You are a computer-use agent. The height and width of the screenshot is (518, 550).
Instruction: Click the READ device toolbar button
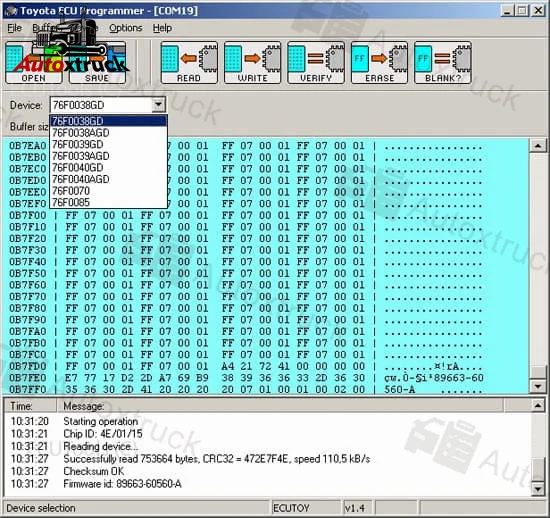click(x=189, y=62)
